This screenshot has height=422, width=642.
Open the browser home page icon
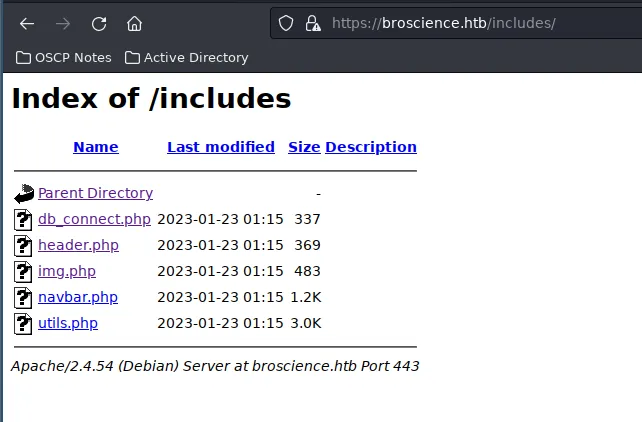click(x=134, y=24)
